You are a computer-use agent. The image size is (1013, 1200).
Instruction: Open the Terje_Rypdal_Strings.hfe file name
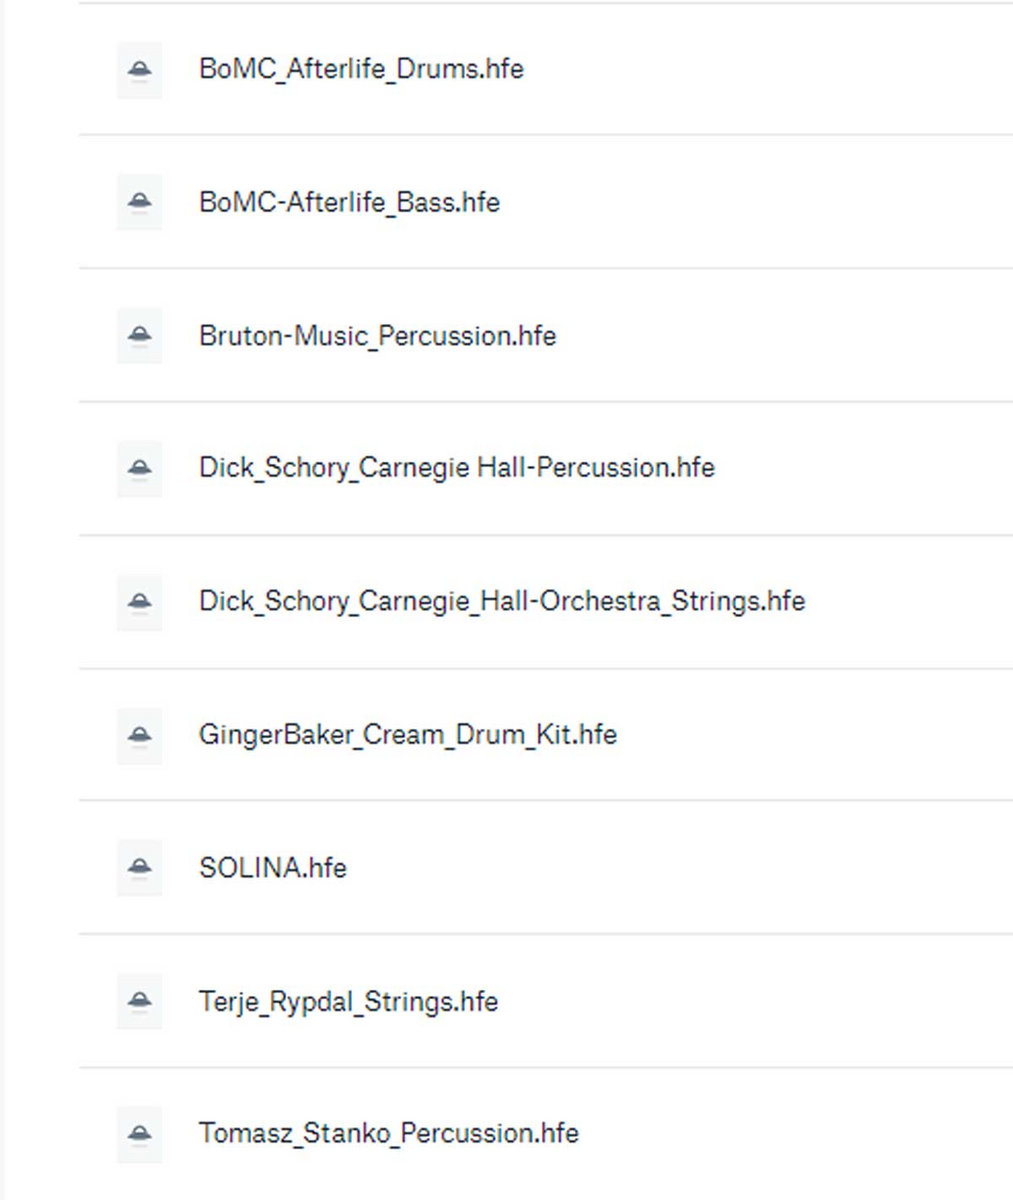click(x=348, y=1001)
